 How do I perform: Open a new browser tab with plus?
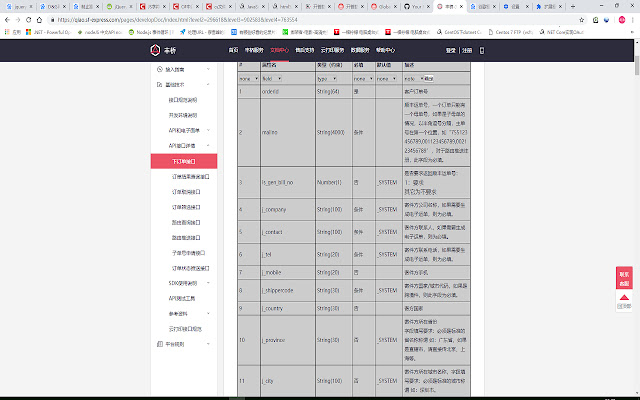(x=573, y=7)
